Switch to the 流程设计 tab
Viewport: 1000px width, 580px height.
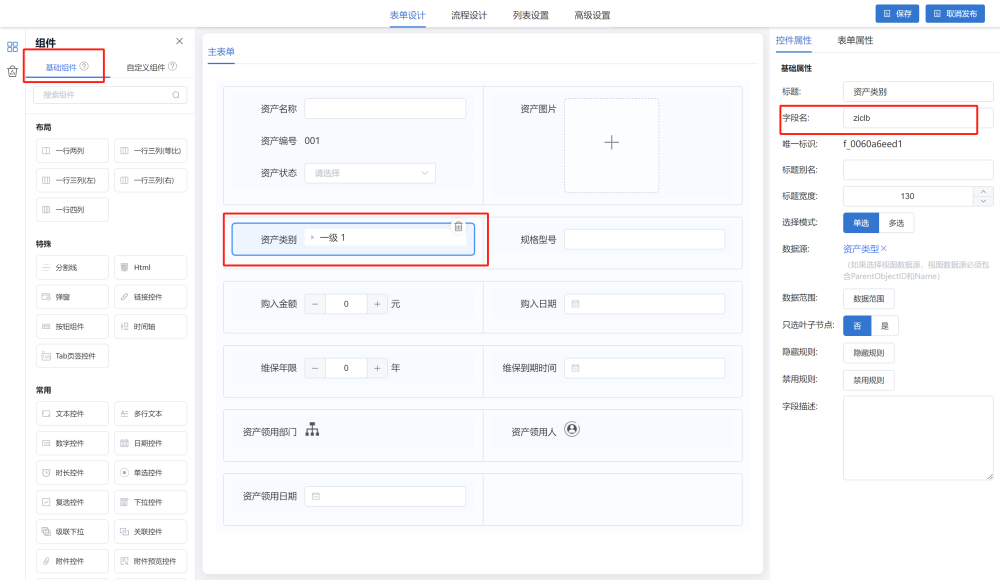coord(469,15)
